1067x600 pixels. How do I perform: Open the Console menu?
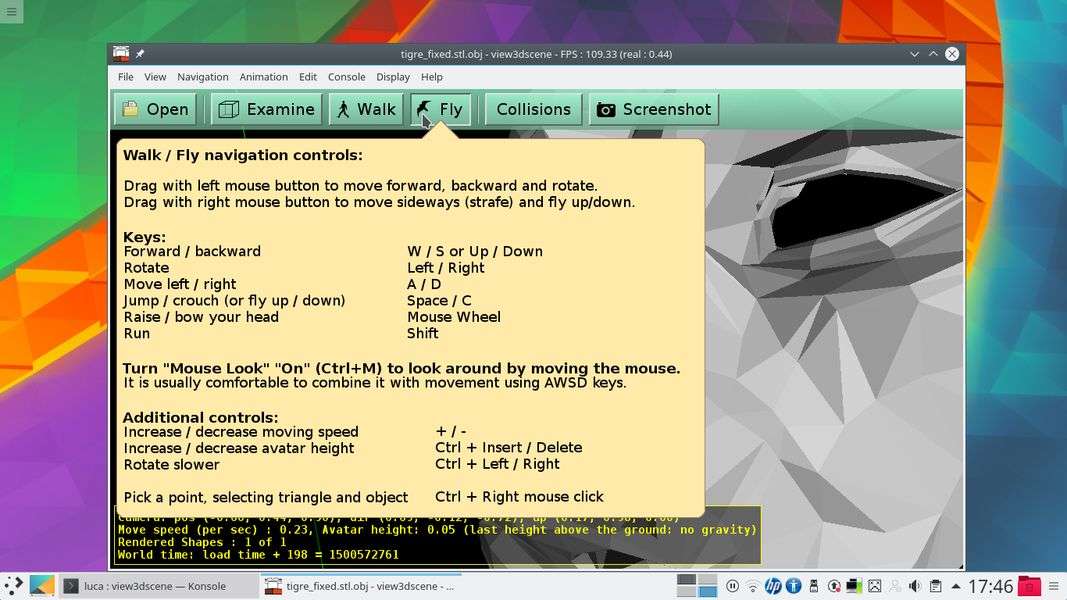[347, 77]
